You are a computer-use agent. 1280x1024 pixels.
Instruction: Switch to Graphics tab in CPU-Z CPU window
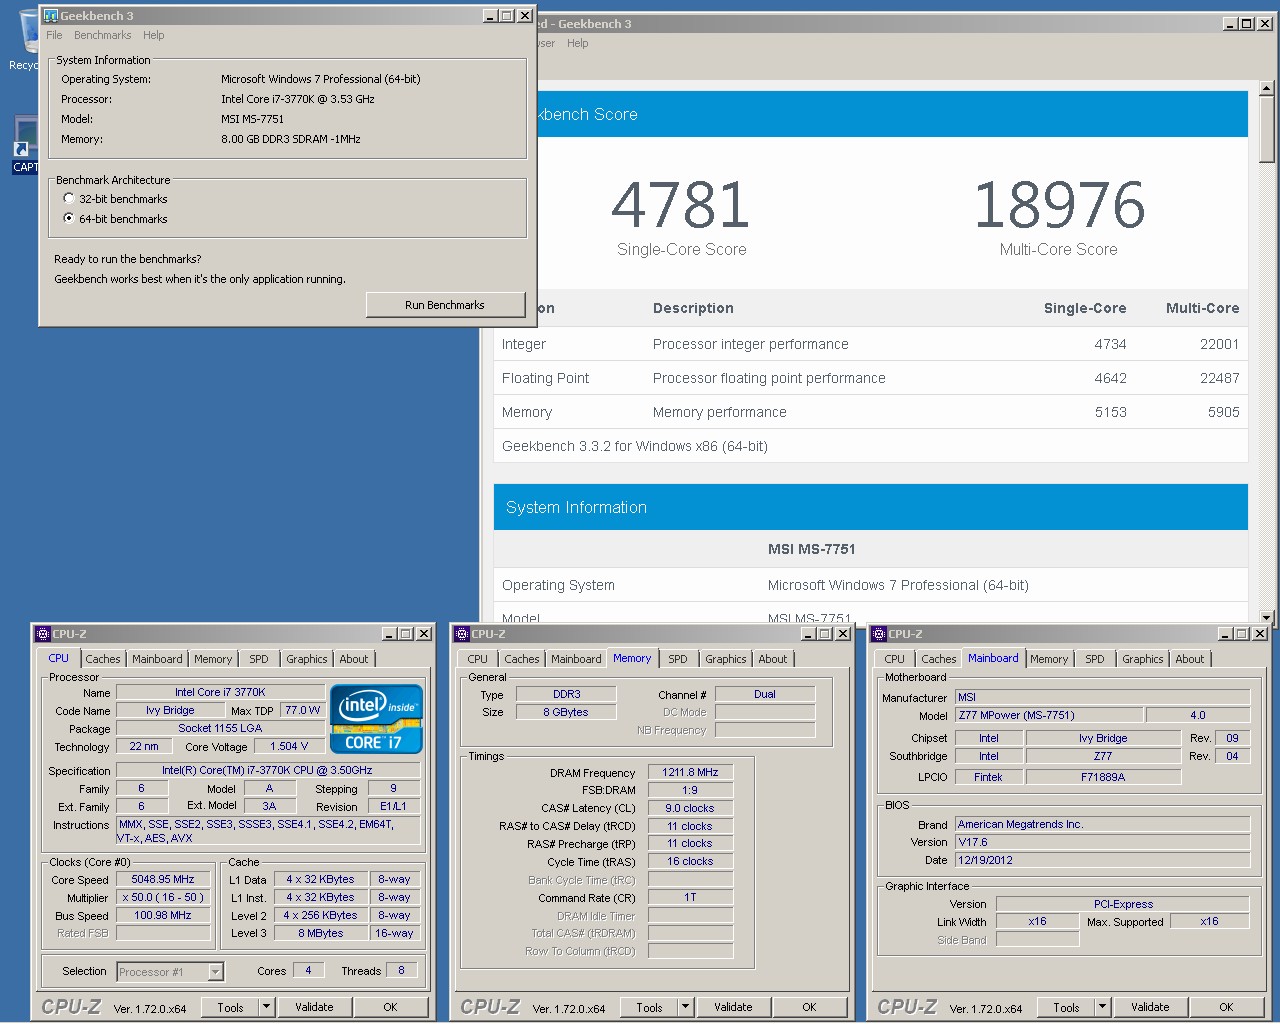pos(306,659)
